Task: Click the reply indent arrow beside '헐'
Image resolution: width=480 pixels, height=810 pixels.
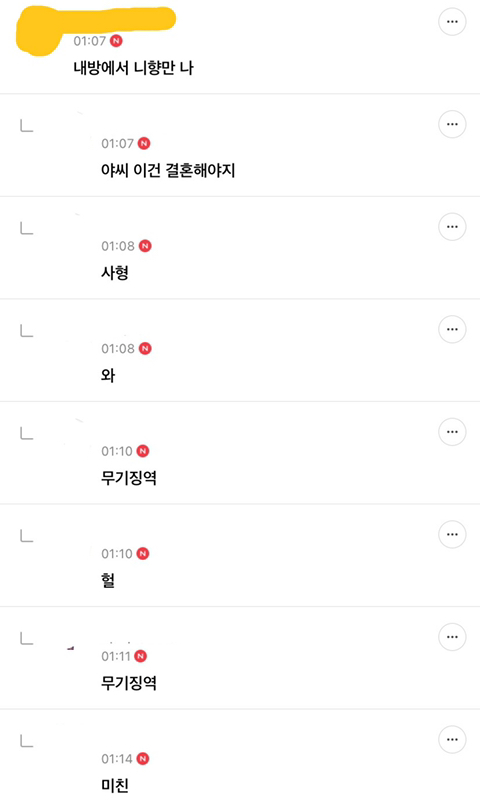Action: point(26,536)
